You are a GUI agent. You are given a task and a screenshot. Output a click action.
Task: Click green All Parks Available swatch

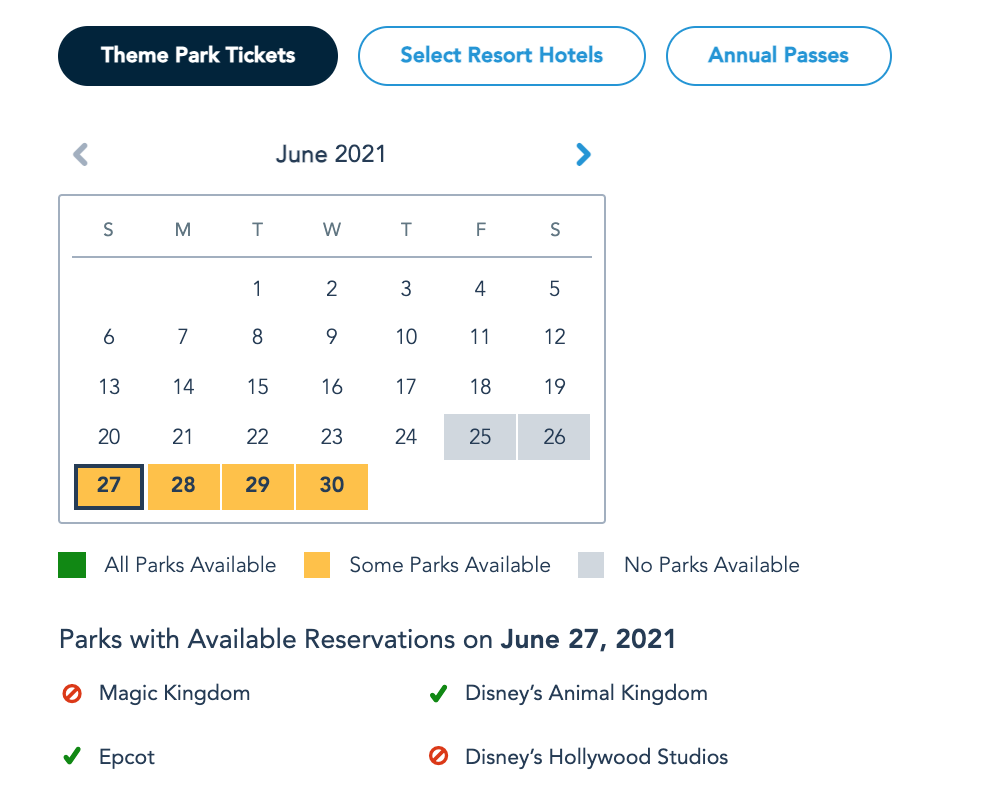click(72, 565)
